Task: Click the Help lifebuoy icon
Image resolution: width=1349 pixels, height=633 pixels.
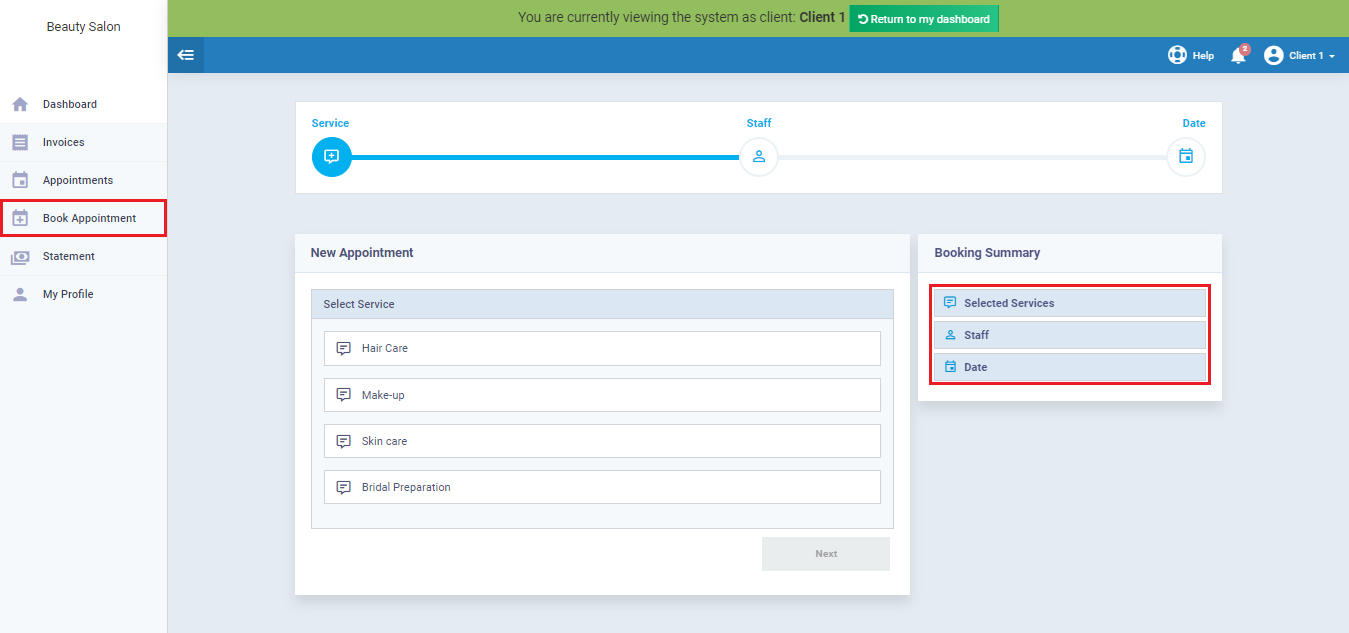Action: [x=1177, y=55]
